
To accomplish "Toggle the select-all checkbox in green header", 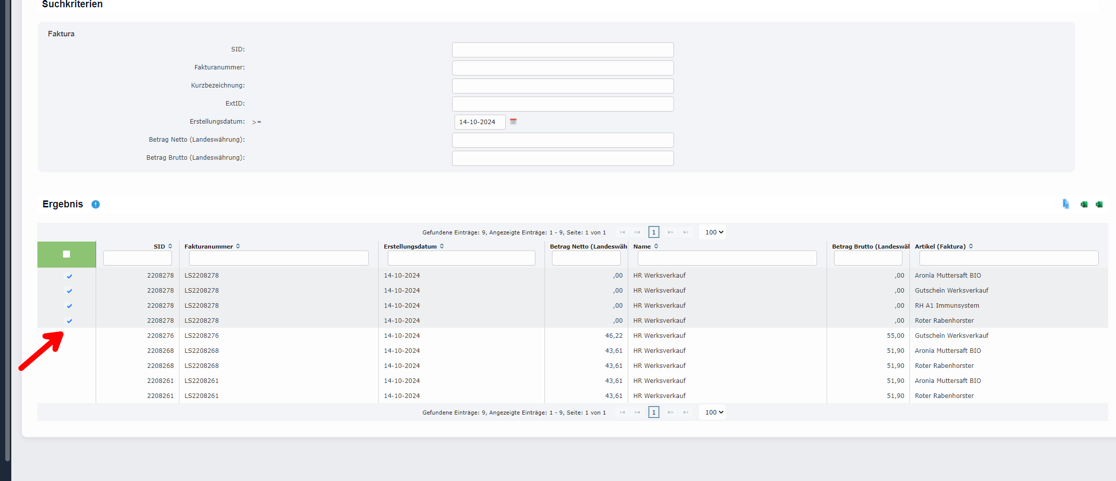I will 67,254.
